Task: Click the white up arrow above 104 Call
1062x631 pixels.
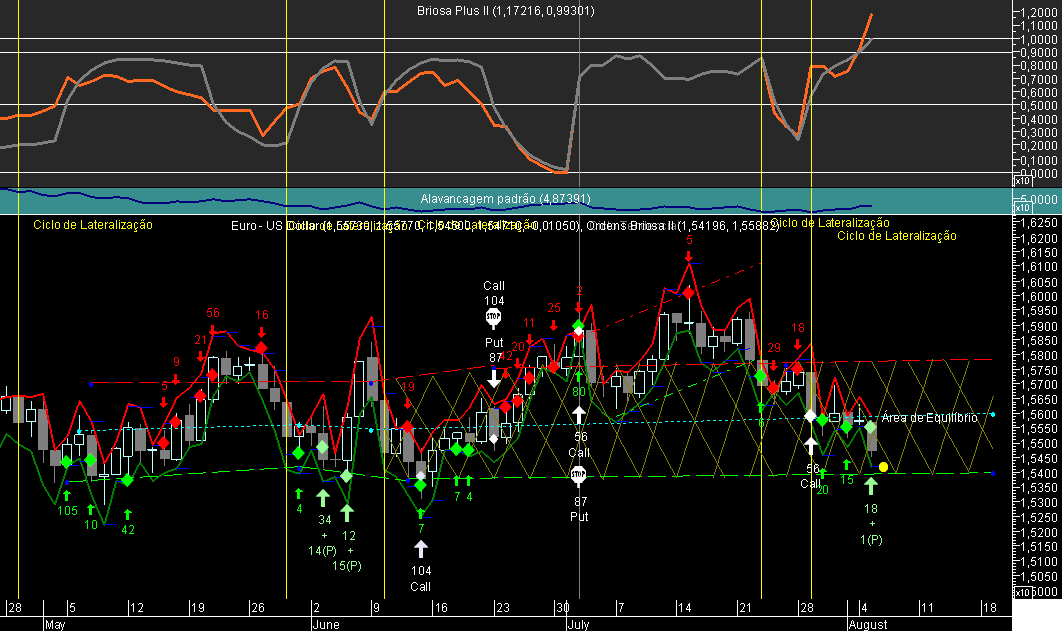Action: tap(421, 549)
